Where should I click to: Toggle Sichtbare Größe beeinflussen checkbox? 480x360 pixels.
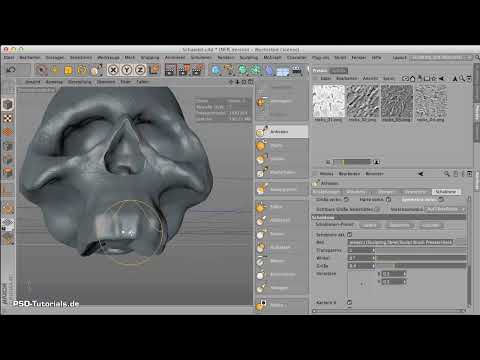pyautogui.click(x=377, y=209)
